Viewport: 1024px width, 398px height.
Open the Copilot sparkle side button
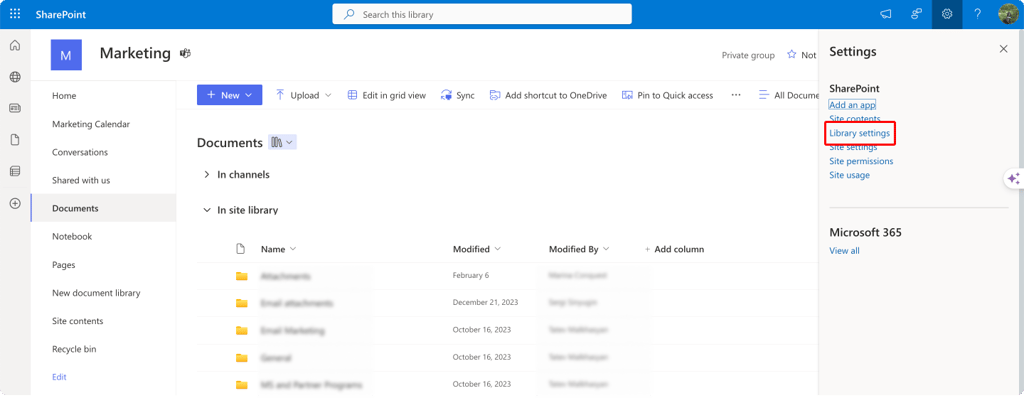click(x=1014, y=178)
